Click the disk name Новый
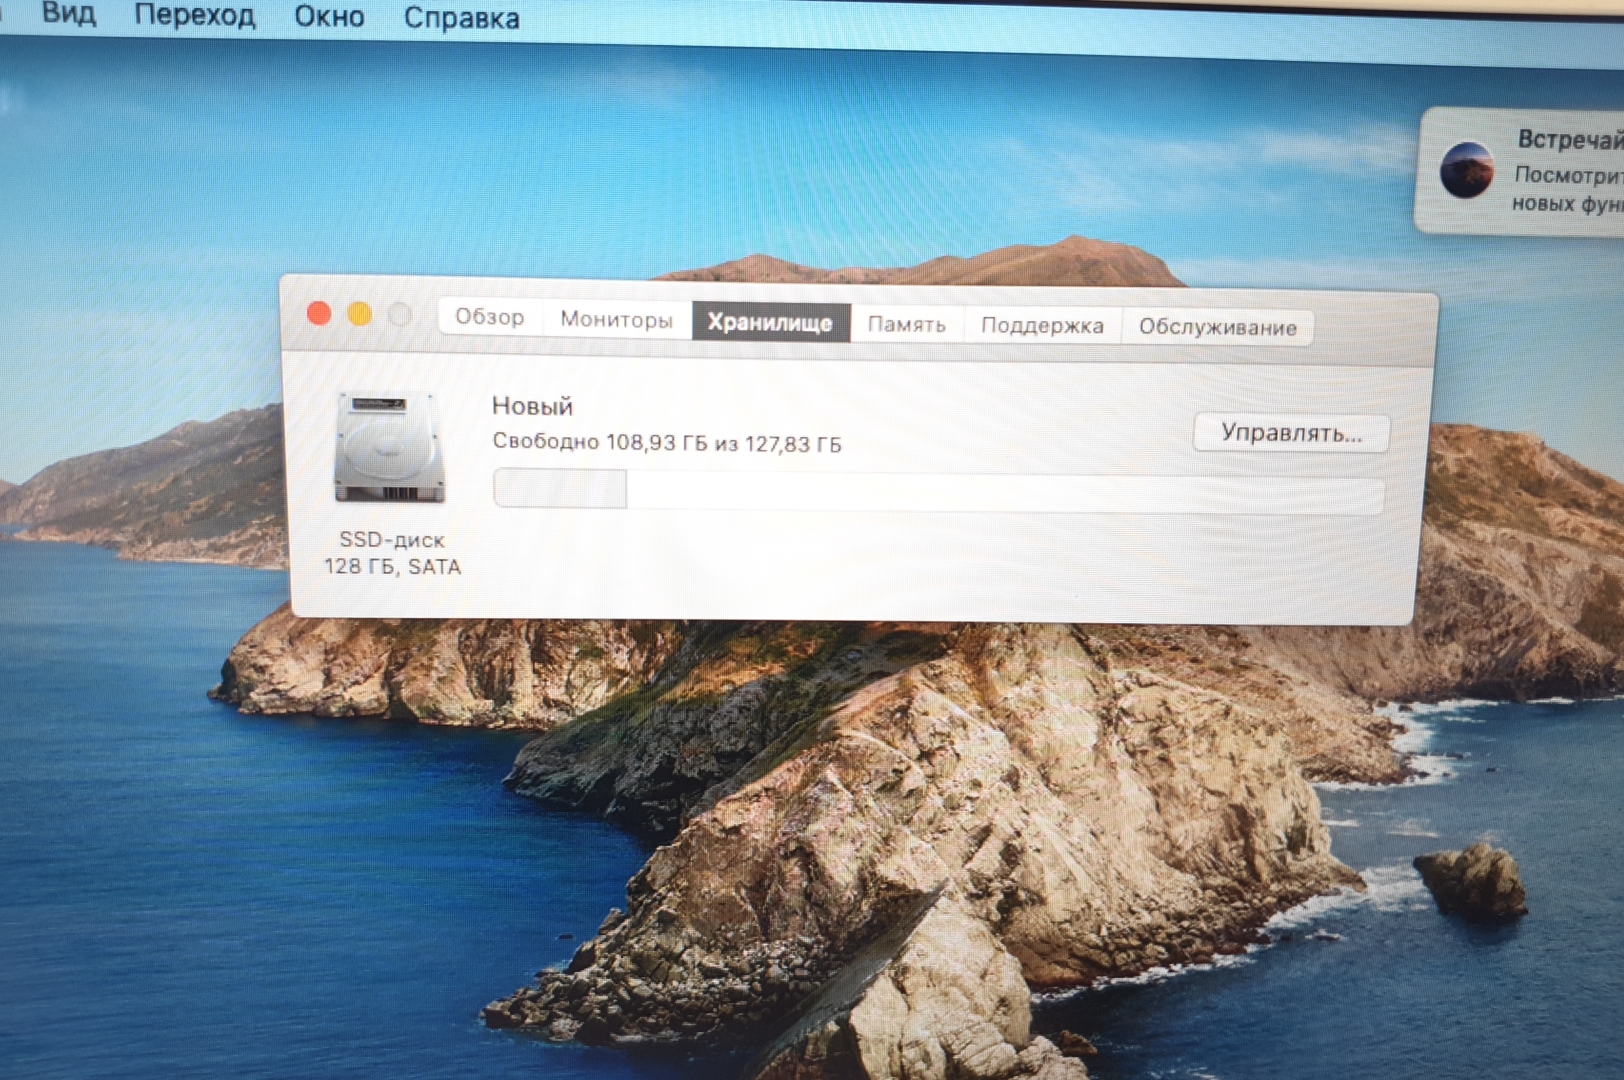Screen dimensions: 1624x1080 [532, 406]
